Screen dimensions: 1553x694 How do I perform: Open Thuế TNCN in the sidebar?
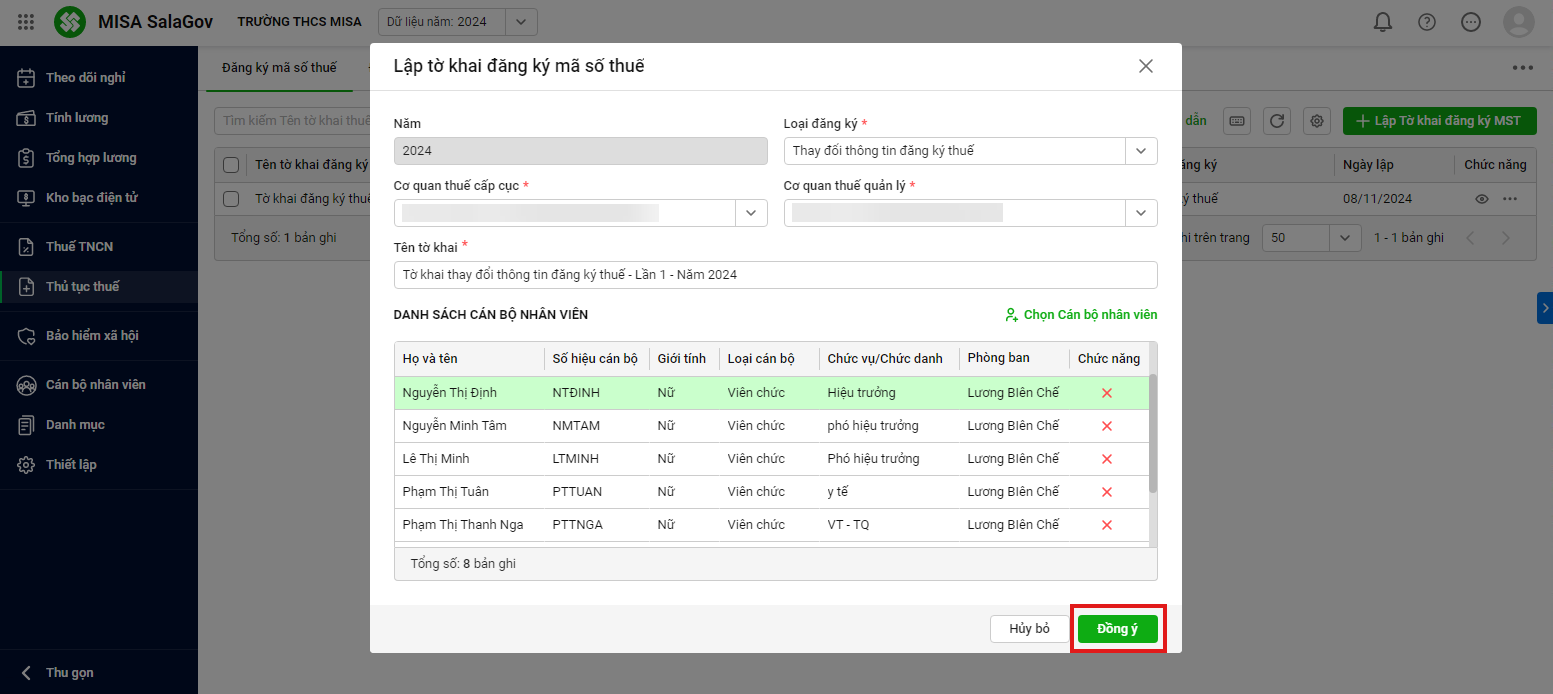coord(79,246)
